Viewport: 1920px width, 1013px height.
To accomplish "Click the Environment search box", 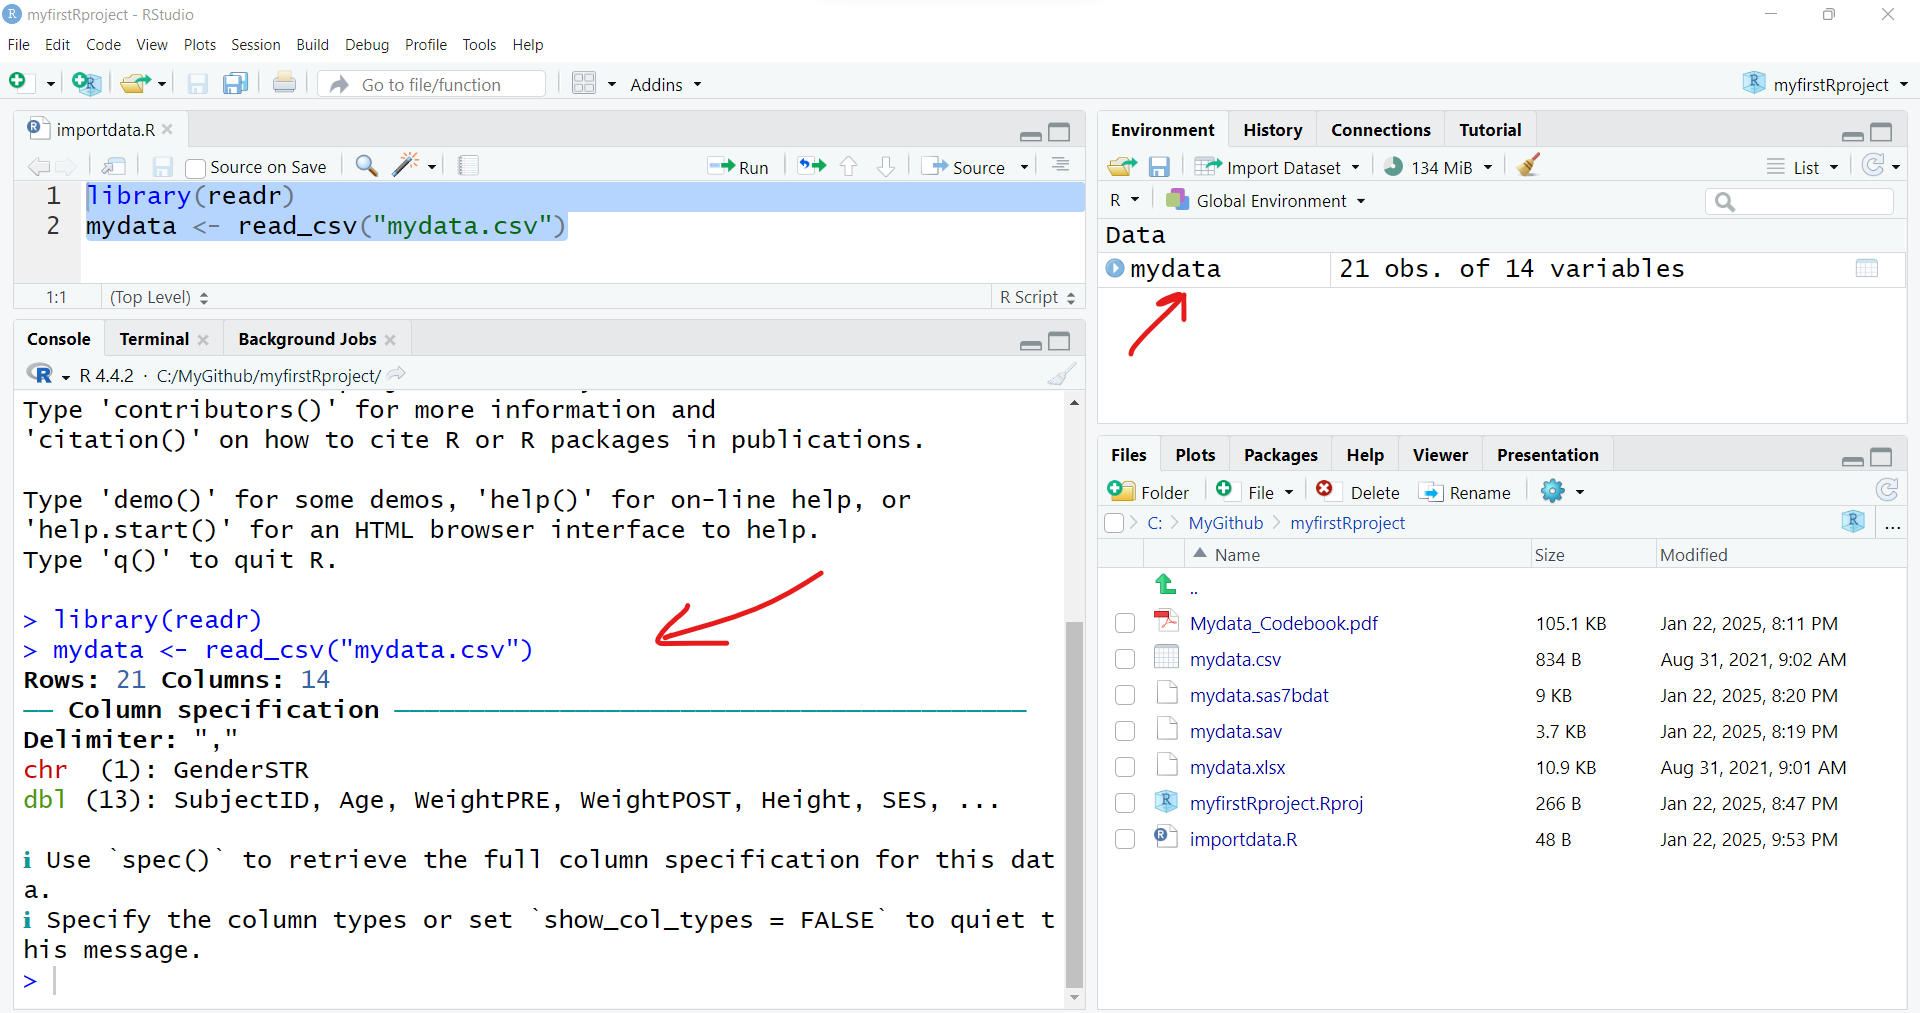I will point(1799,202).
